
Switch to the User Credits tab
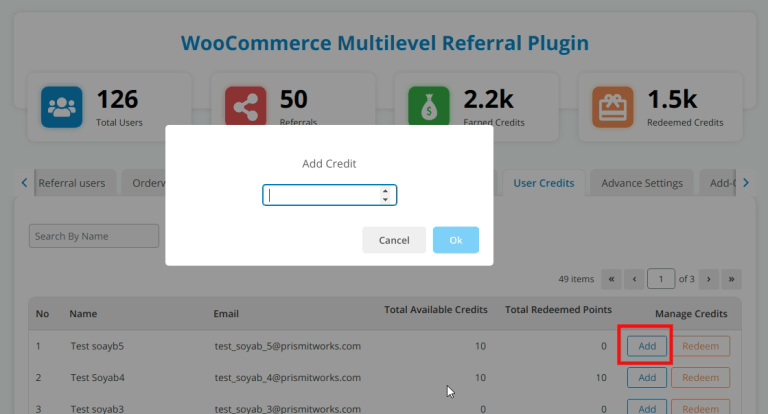(x=544, y=183)
